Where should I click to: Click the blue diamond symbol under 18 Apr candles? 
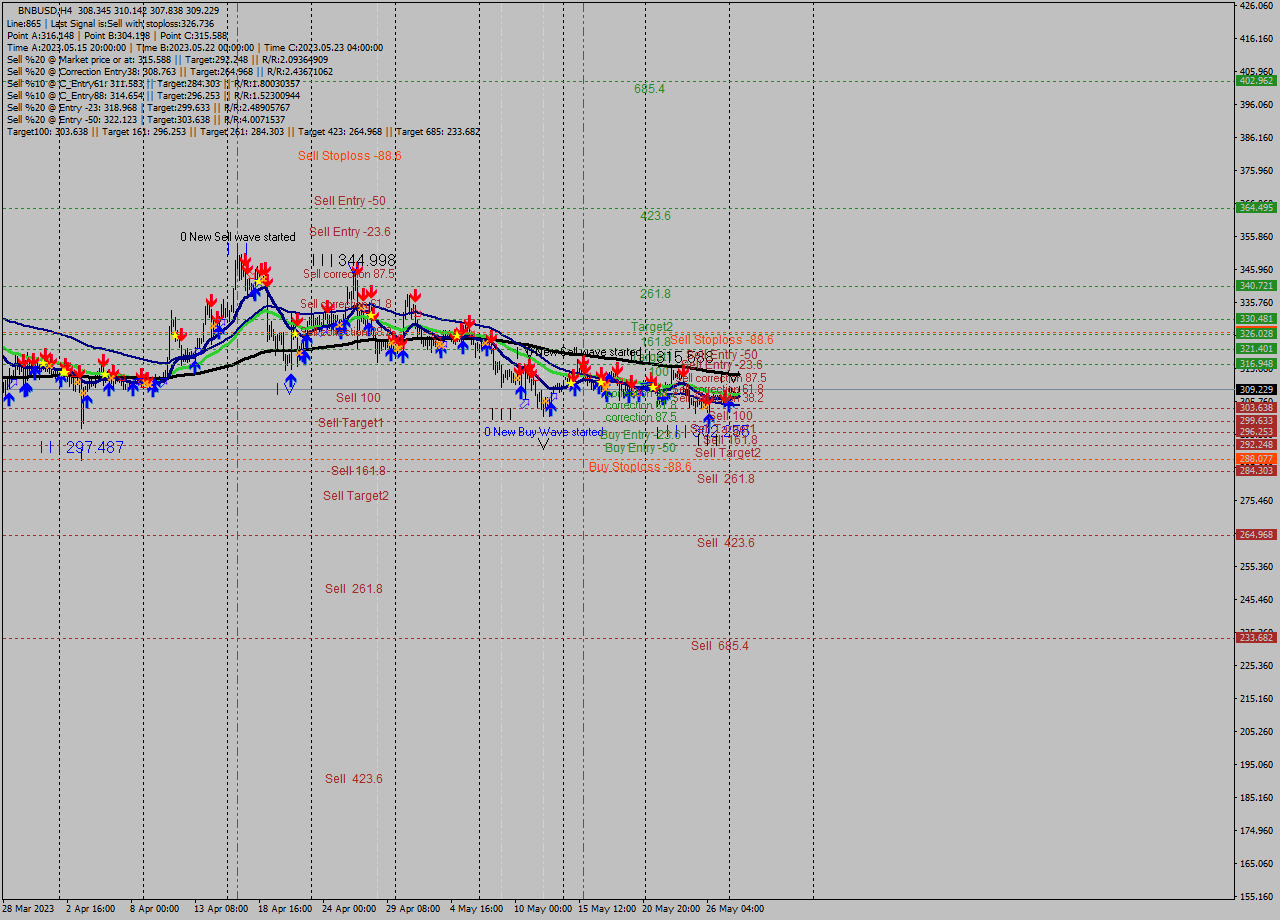[290, 391]
